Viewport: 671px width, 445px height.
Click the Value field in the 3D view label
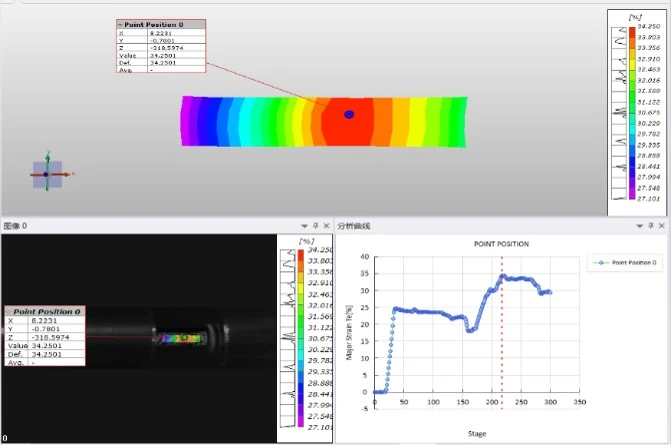(176, 56)
